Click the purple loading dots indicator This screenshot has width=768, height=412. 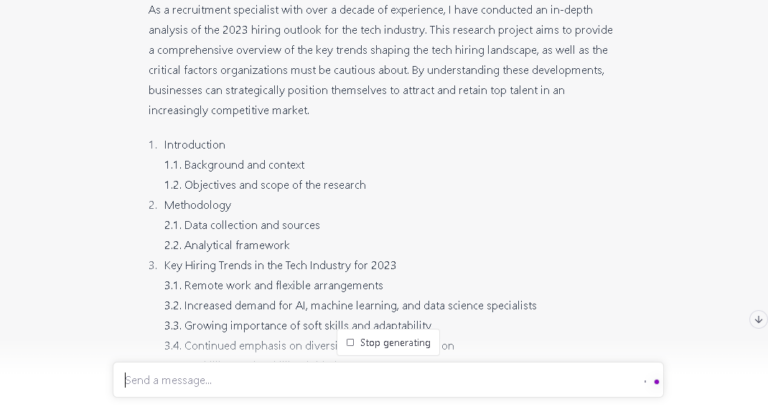click(x=651, y=381)
